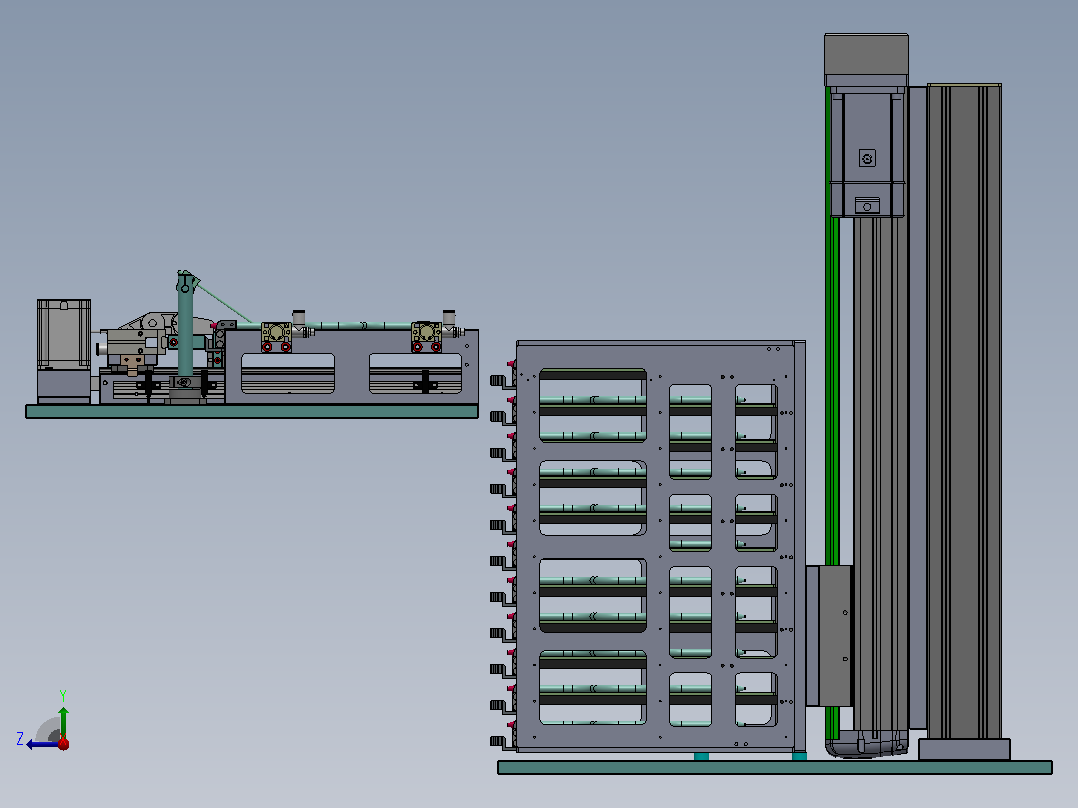
Task: Select the carriage block joining rack to column
Action: 829,636
